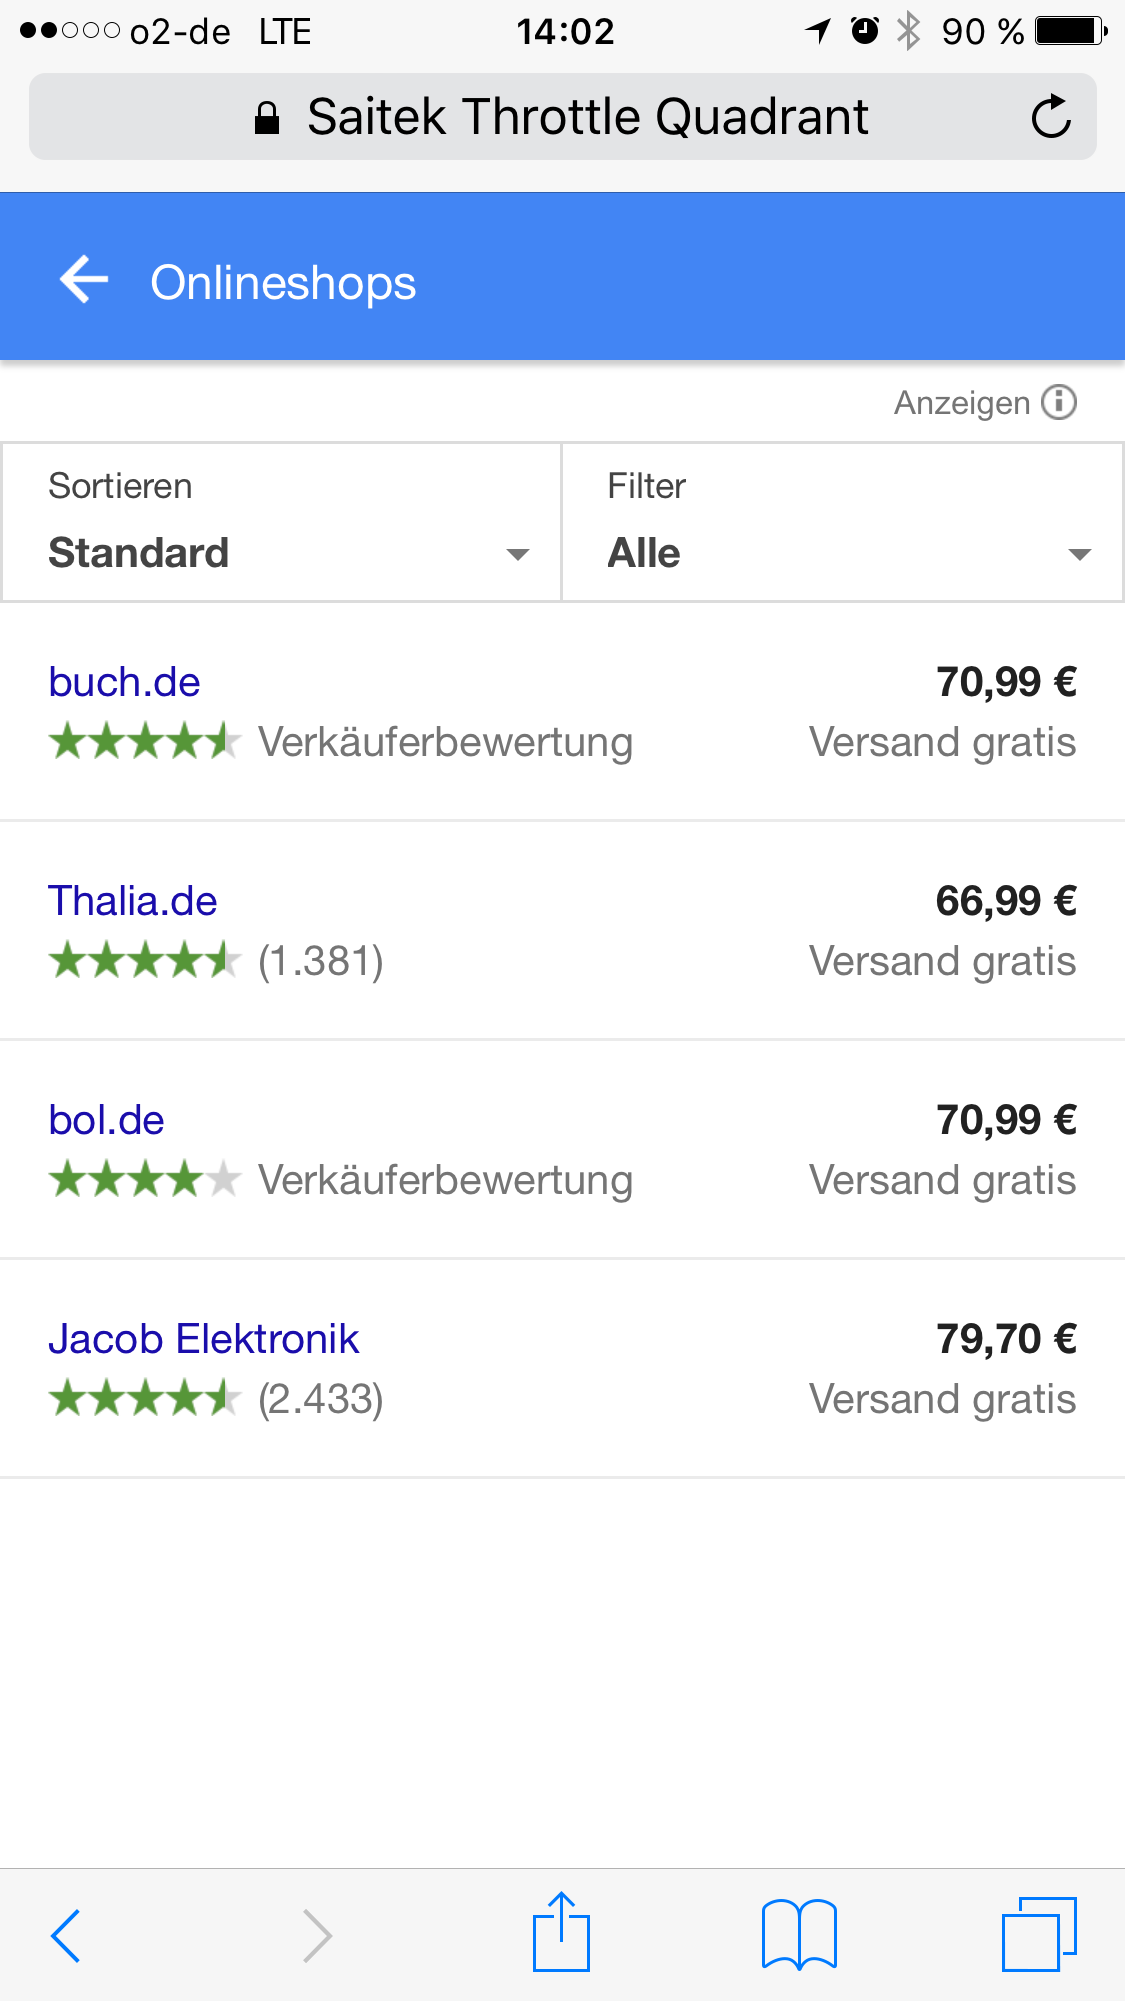Tap the back arrow beside Onlineshops
The image size is (1125, 2001).
[84, 279]
